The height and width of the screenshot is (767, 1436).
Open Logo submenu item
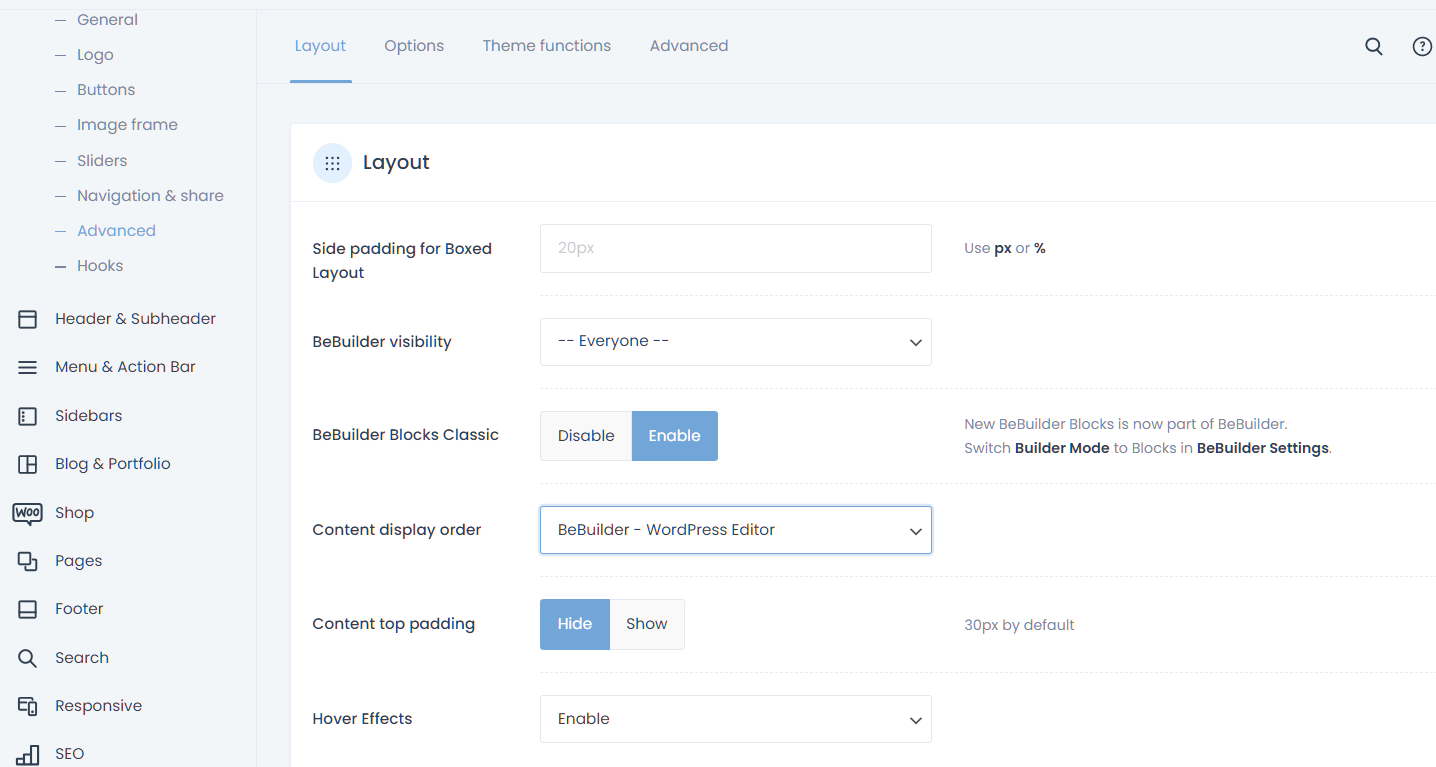tap(95, 55)
